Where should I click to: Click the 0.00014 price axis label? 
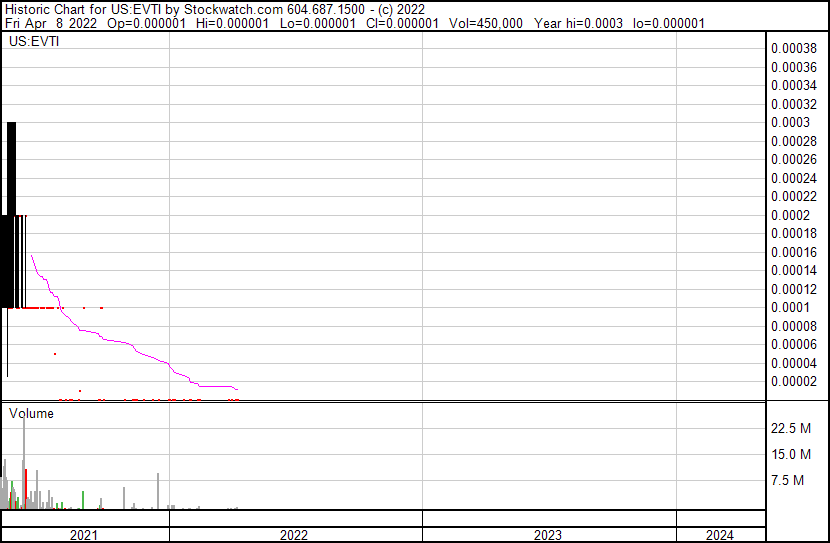(x=794, y=270)
